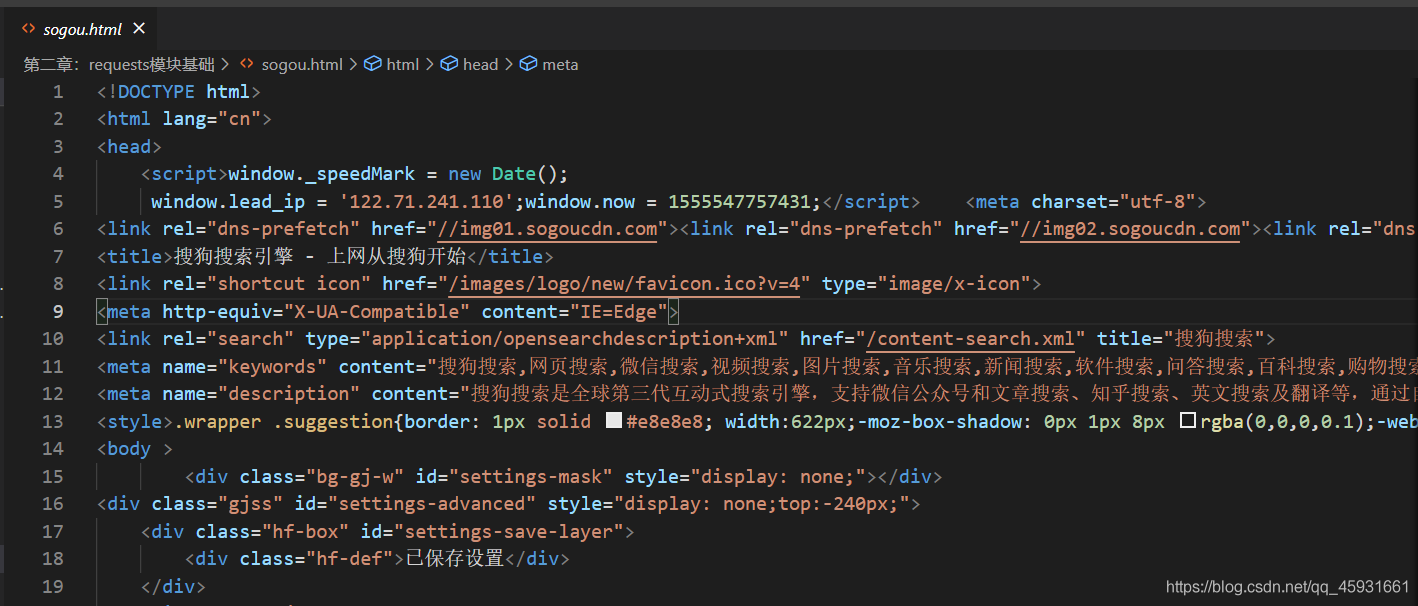Screen dimensions: 1418x606
Task: Click line number 19 in gutter
Action: [52, 586]
